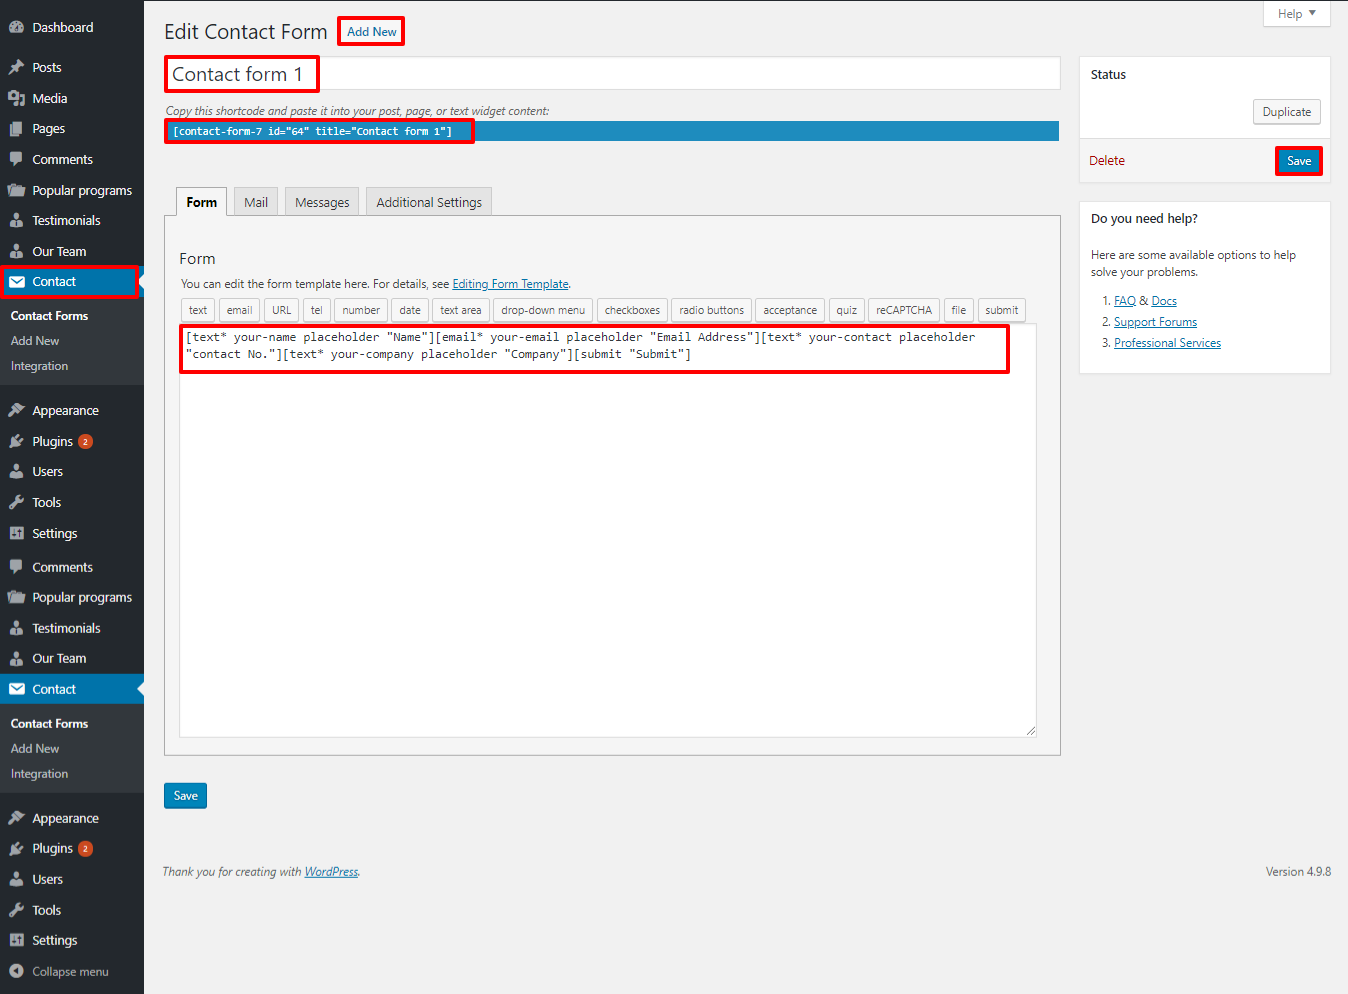1348x994 pixels.
Task: Open the Editing Form Template link
Action: [x=510, y=284]
